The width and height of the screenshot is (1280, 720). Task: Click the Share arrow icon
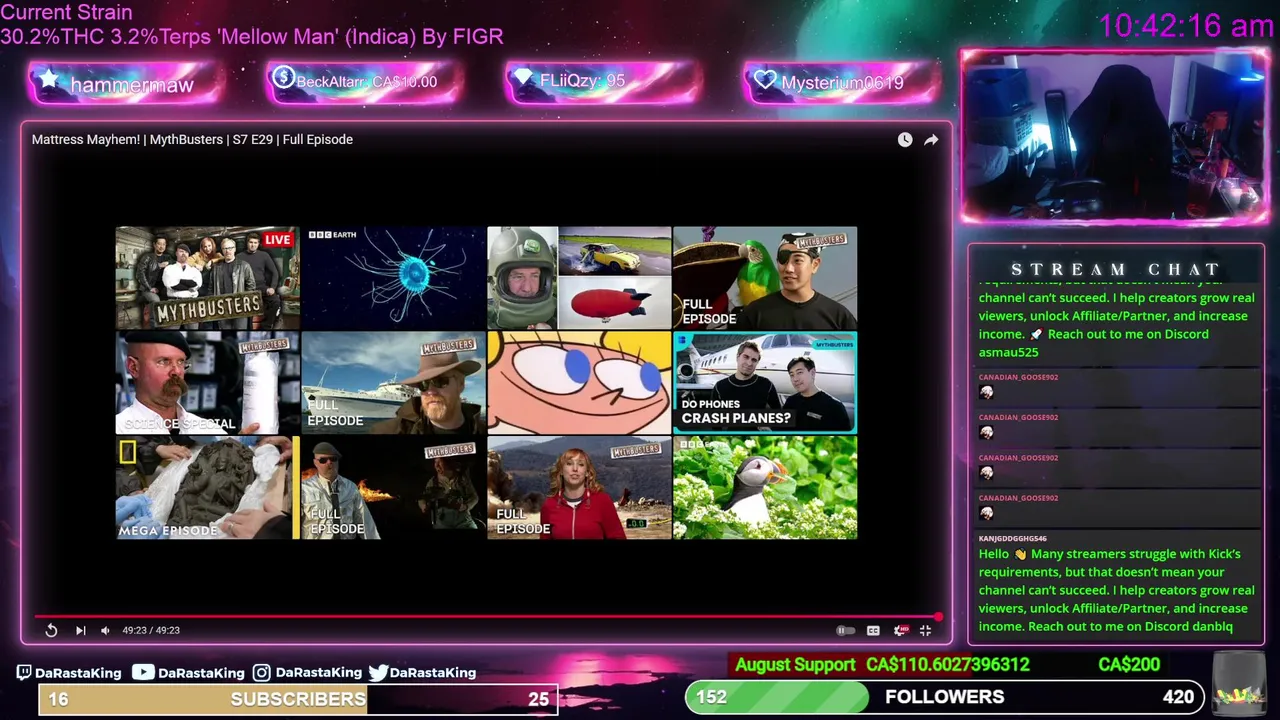931,140
